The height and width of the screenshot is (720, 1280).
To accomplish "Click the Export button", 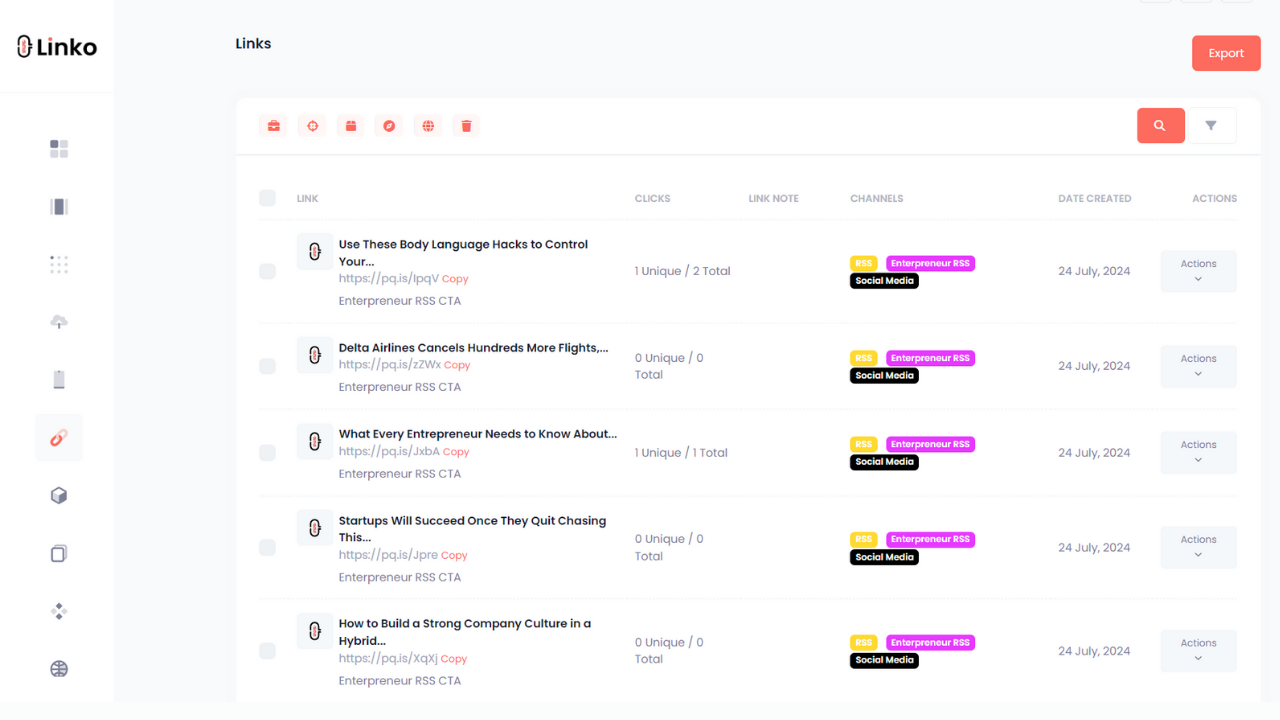I will [1226, 53].
